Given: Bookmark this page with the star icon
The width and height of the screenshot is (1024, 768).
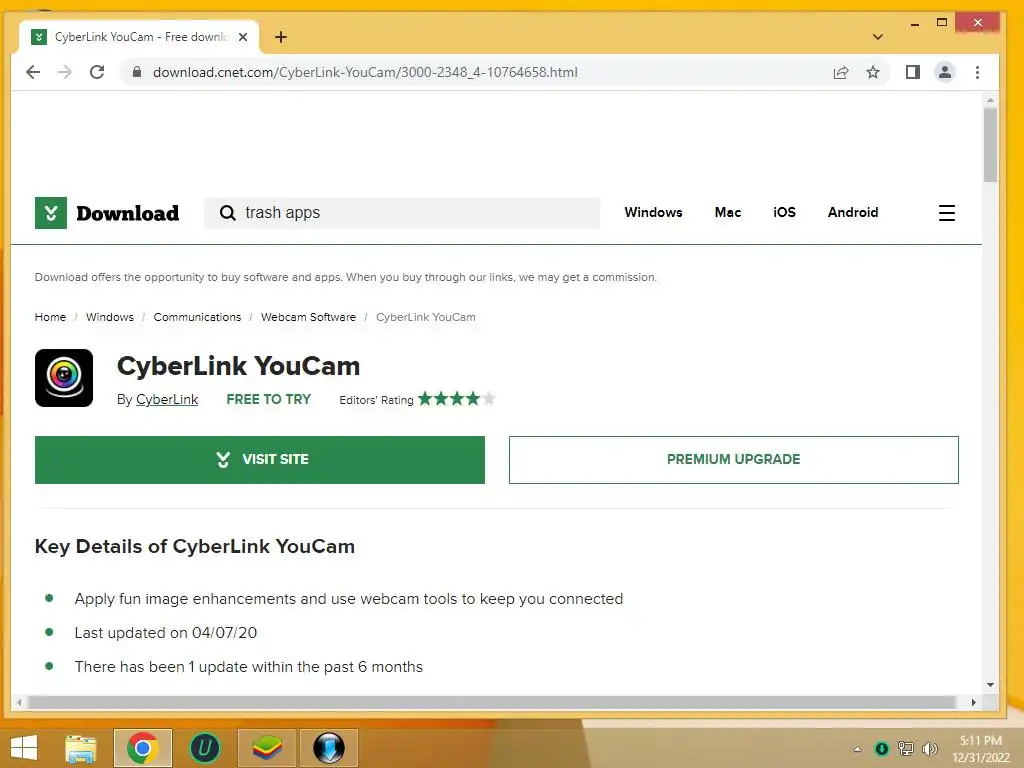Looking at the screenshot, I should click(872, 72).
